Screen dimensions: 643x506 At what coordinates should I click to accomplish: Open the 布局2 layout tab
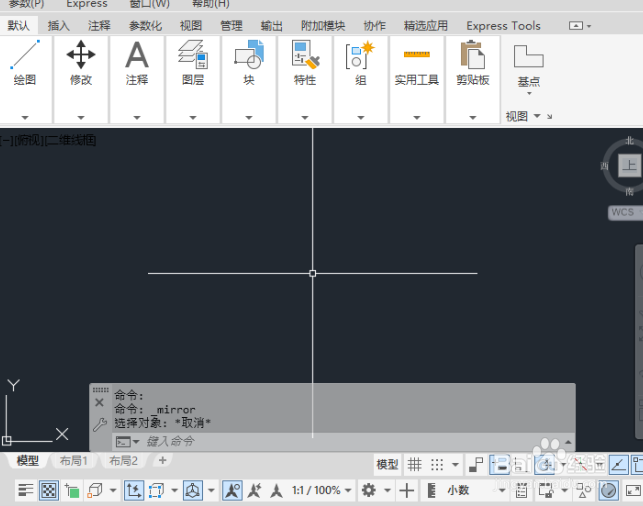[x=123, y=461]
